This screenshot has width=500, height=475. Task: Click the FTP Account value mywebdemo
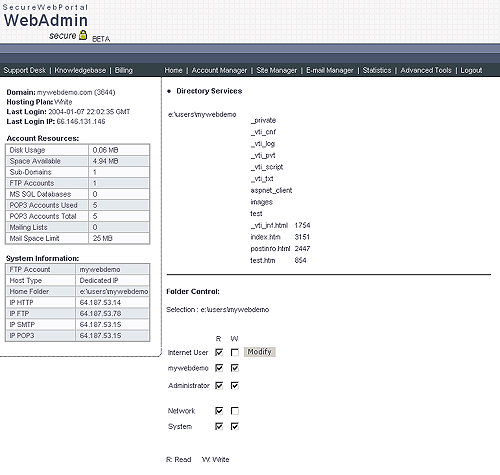[x=100, y=269]
